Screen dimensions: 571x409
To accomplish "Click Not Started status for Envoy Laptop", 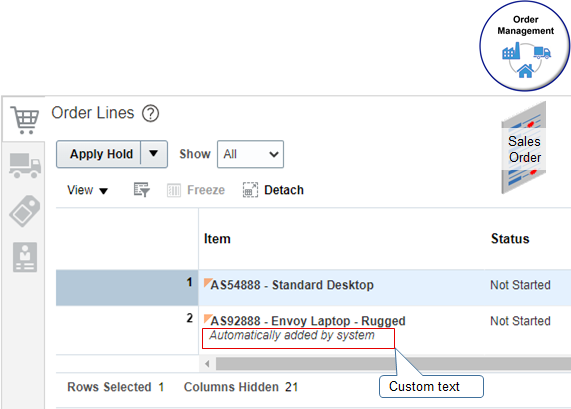I will (x=520, y=321).
